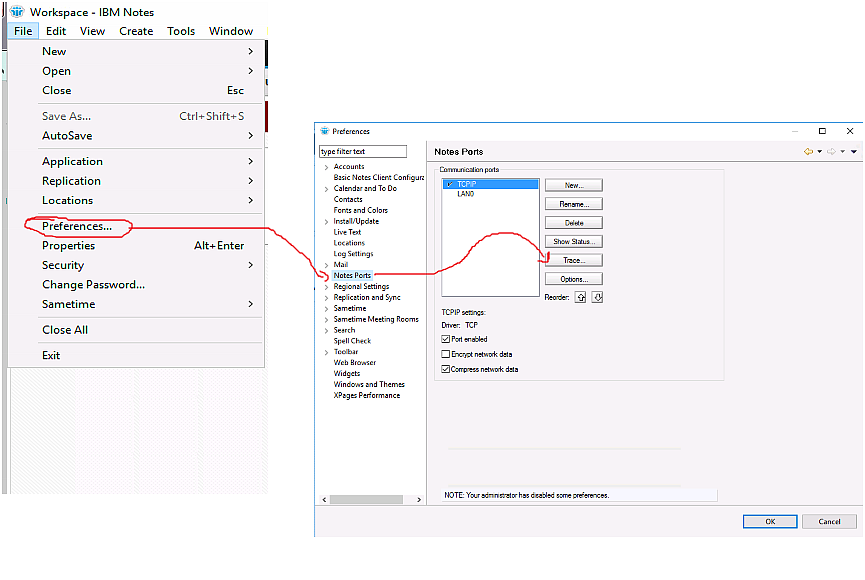Select Live Text preference page
Screen dimensions: 865x580
tap(348, 232)
